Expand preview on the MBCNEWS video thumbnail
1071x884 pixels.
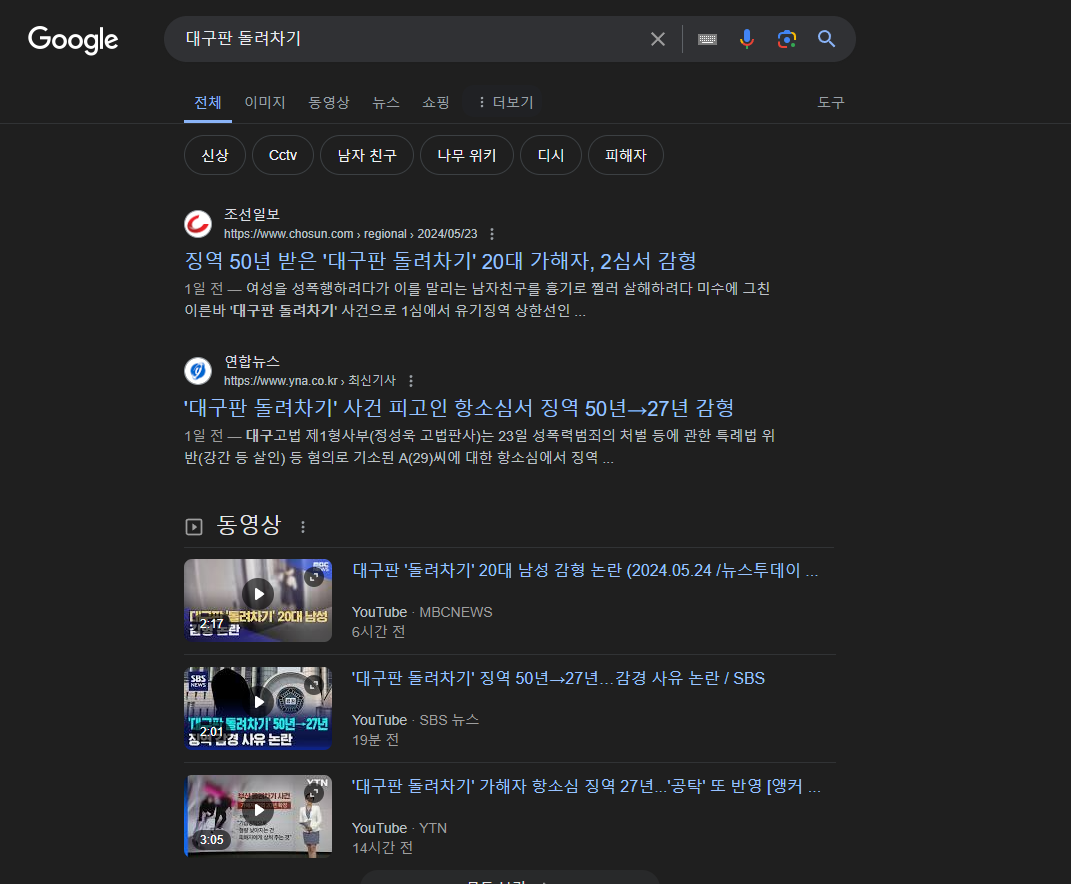[314, 577]
